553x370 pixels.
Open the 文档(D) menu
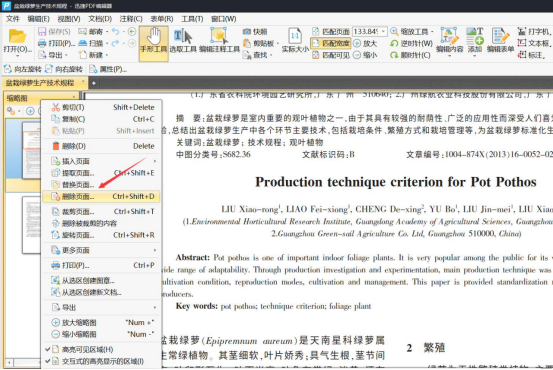100,19
